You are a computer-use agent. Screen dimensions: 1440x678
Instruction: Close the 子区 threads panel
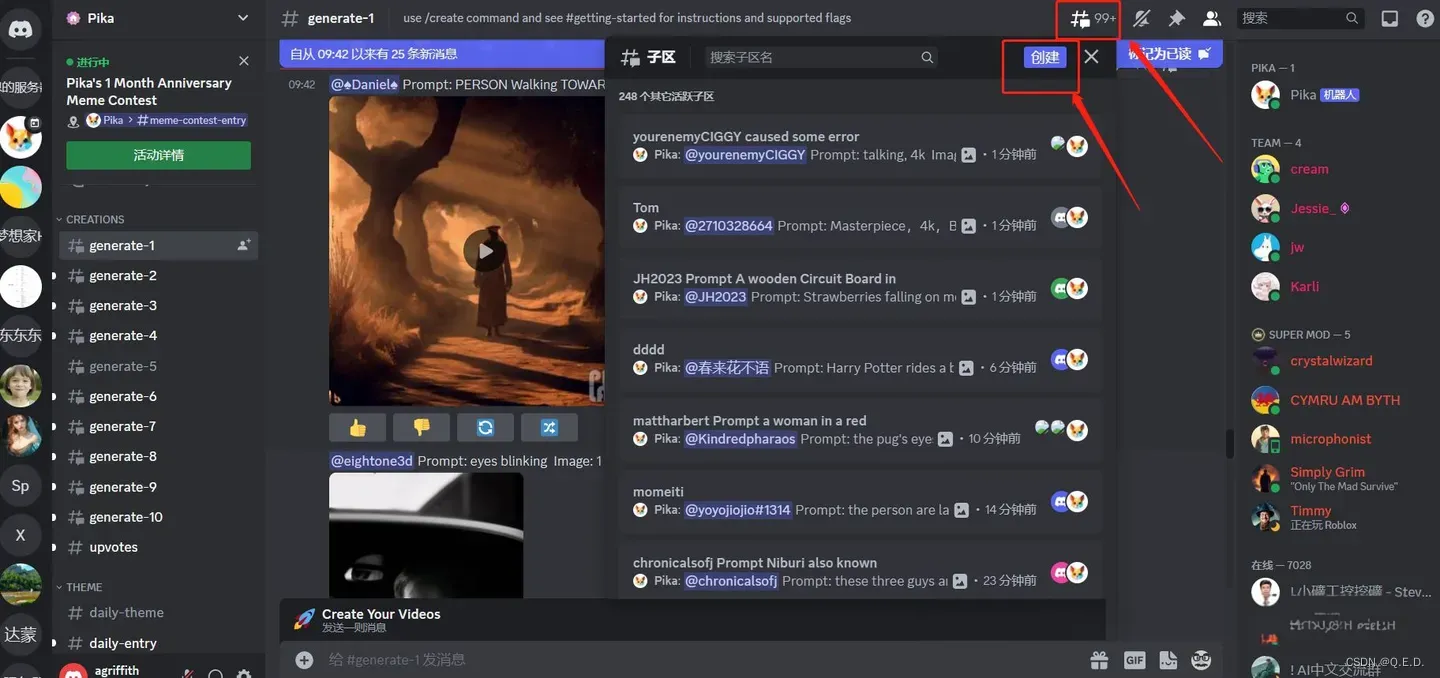coord(1091,57)
